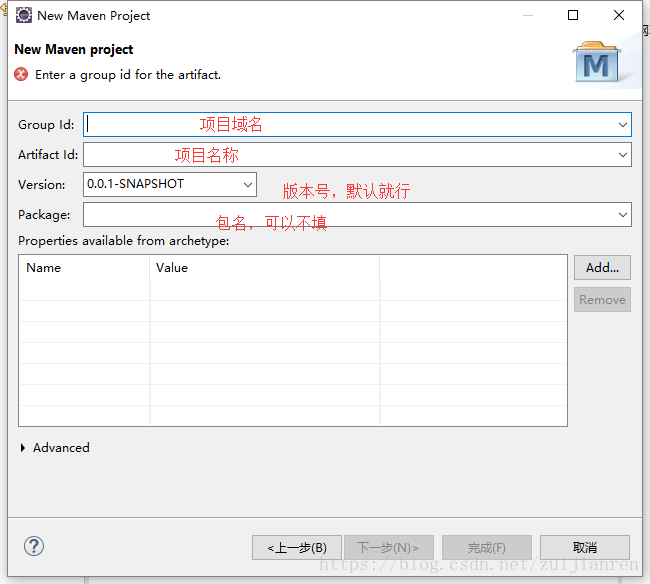
Task: Maximize the New Maven Project window
Action: [573, 15]
